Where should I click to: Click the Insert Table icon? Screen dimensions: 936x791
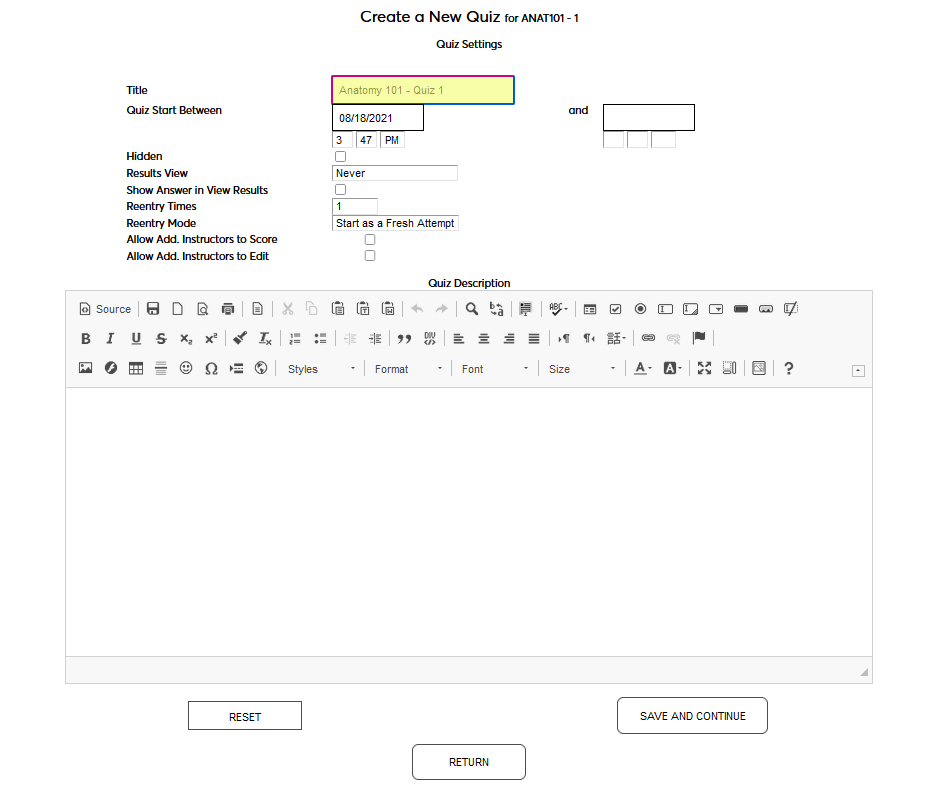tap(136, 368)
